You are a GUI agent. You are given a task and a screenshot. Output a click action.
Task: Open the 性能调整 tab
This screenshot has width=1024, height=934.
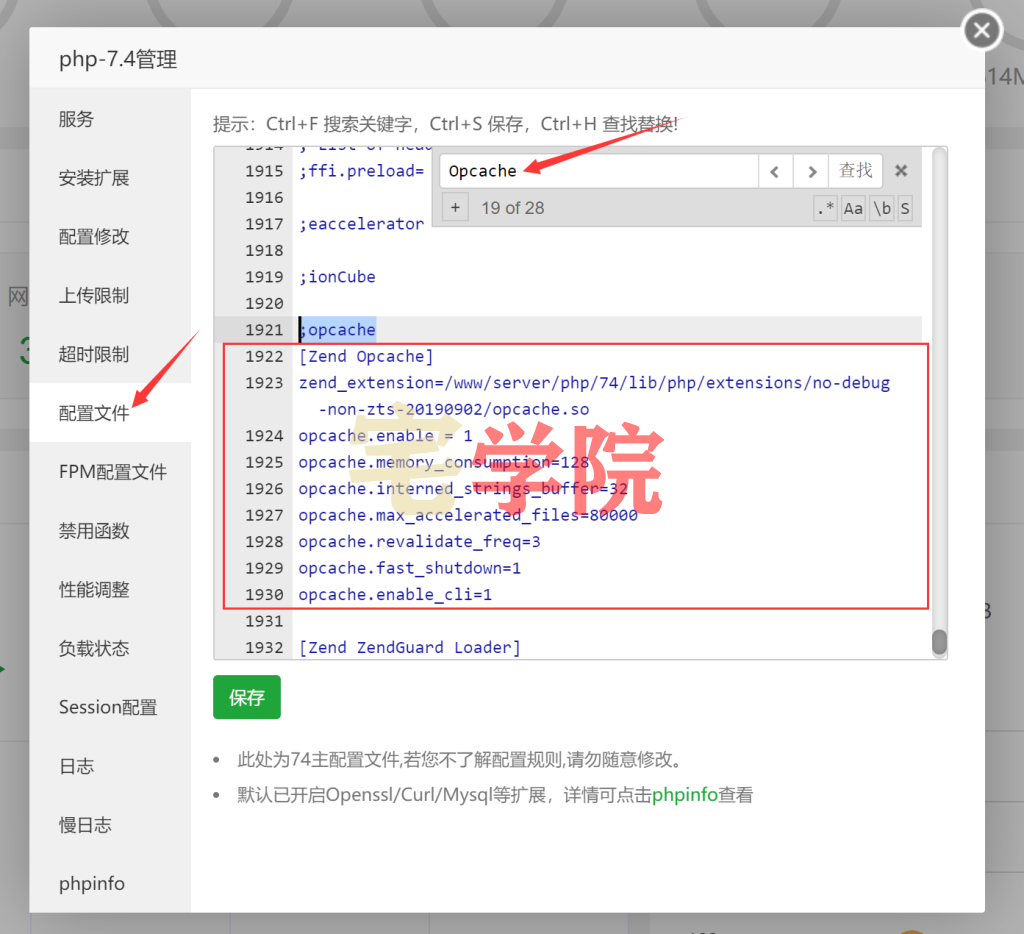click(110, 589)
